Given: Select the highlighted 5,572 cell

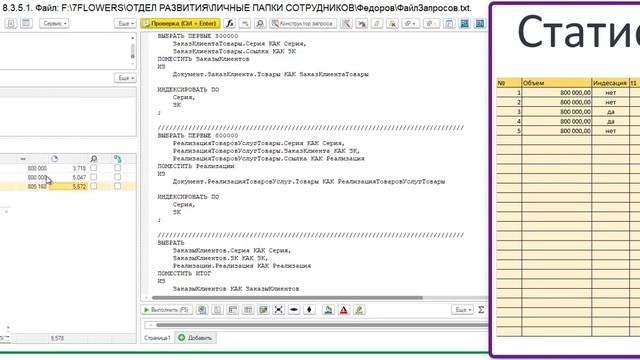Looking at the screenshot, I should [69, 187].
